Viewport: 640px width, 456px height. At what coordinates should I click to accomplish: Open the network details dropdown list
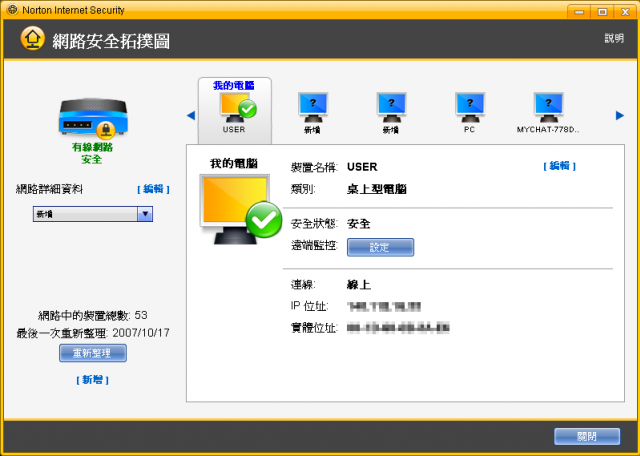pos(93,214)
